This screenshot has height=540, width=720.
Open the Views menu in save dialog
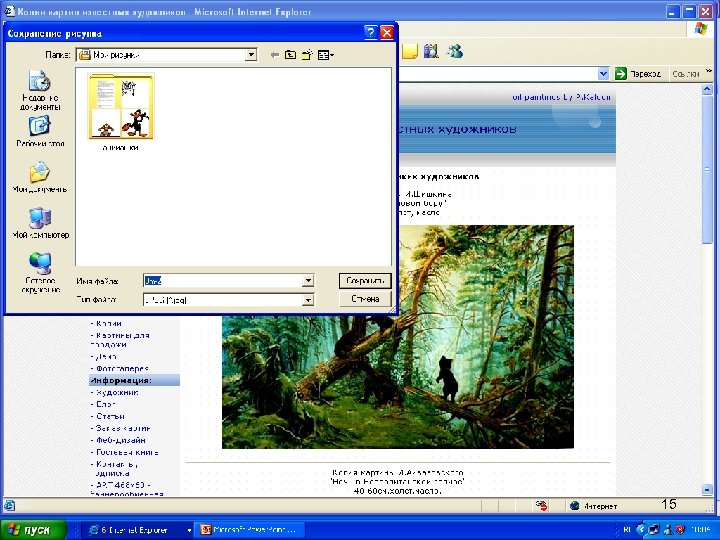(x=326, y=55)
